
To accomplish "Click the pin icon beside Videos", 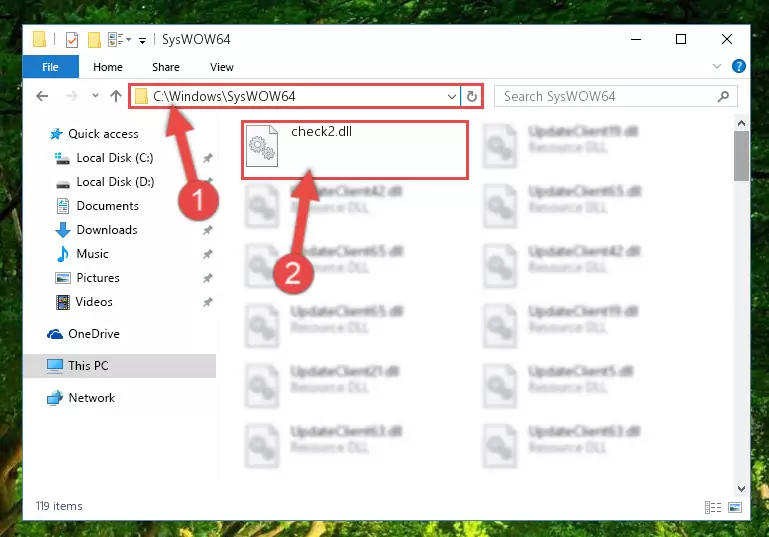I will point(208,302).
